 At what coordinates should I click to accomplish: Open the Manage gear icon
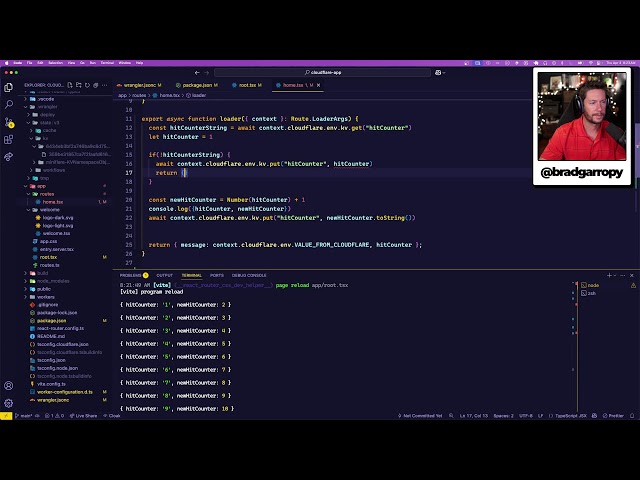[8, 403]
